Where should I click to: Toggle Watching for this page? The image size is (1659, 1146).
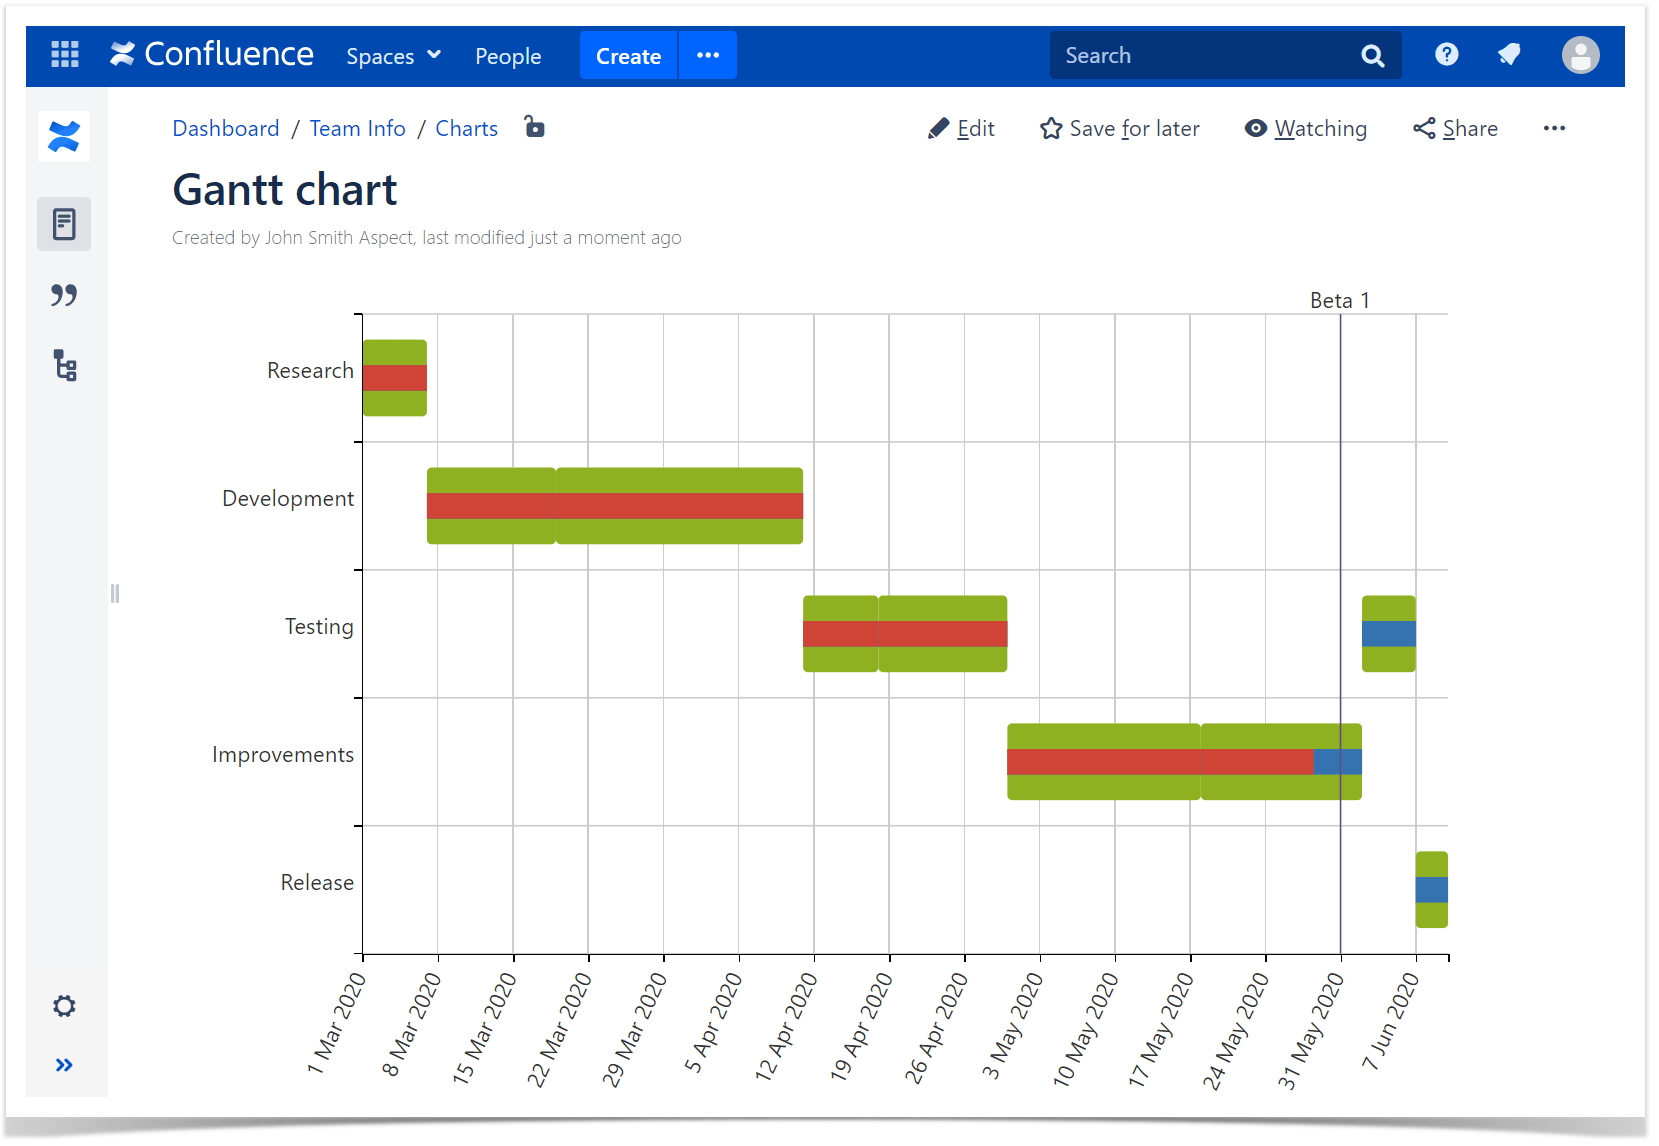click(1306, 129)
